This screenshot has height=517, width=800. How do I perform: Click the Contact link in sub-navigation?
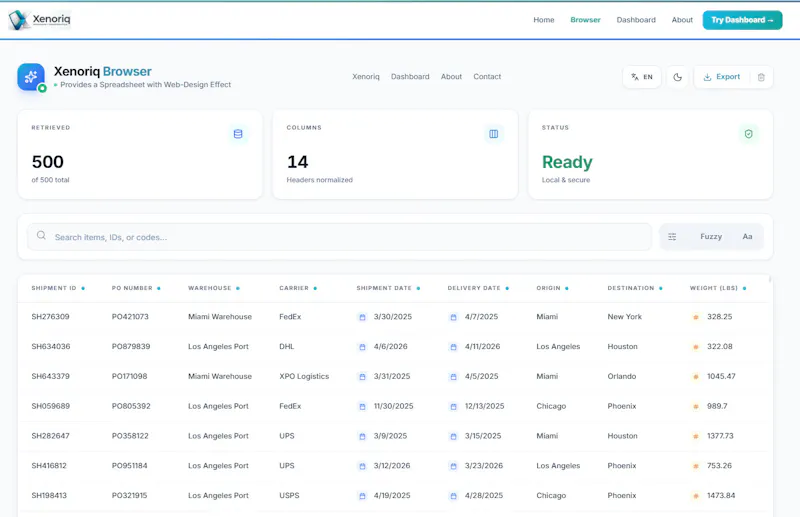[487, 77]
